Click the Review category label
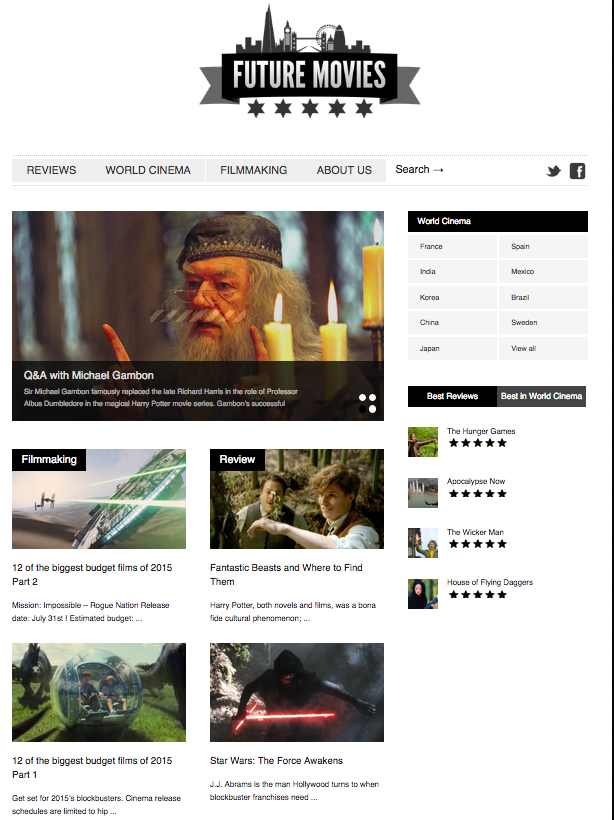614x820 pixels. tap(237, 460)
